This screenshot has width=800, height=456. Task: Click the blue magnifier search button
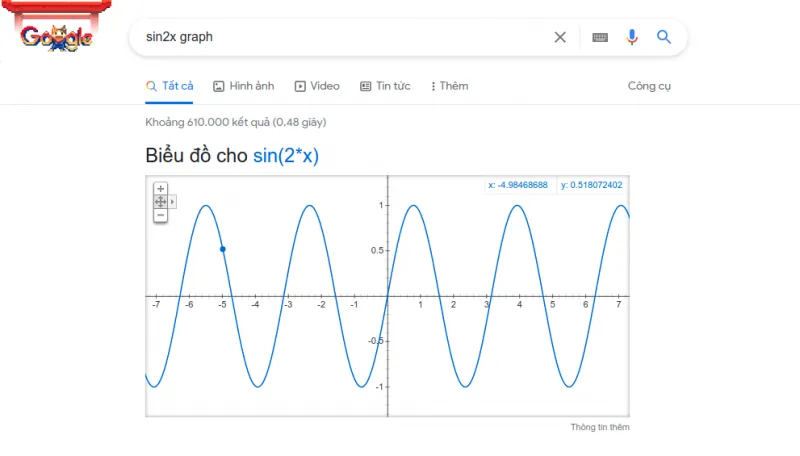click(663, 37)
